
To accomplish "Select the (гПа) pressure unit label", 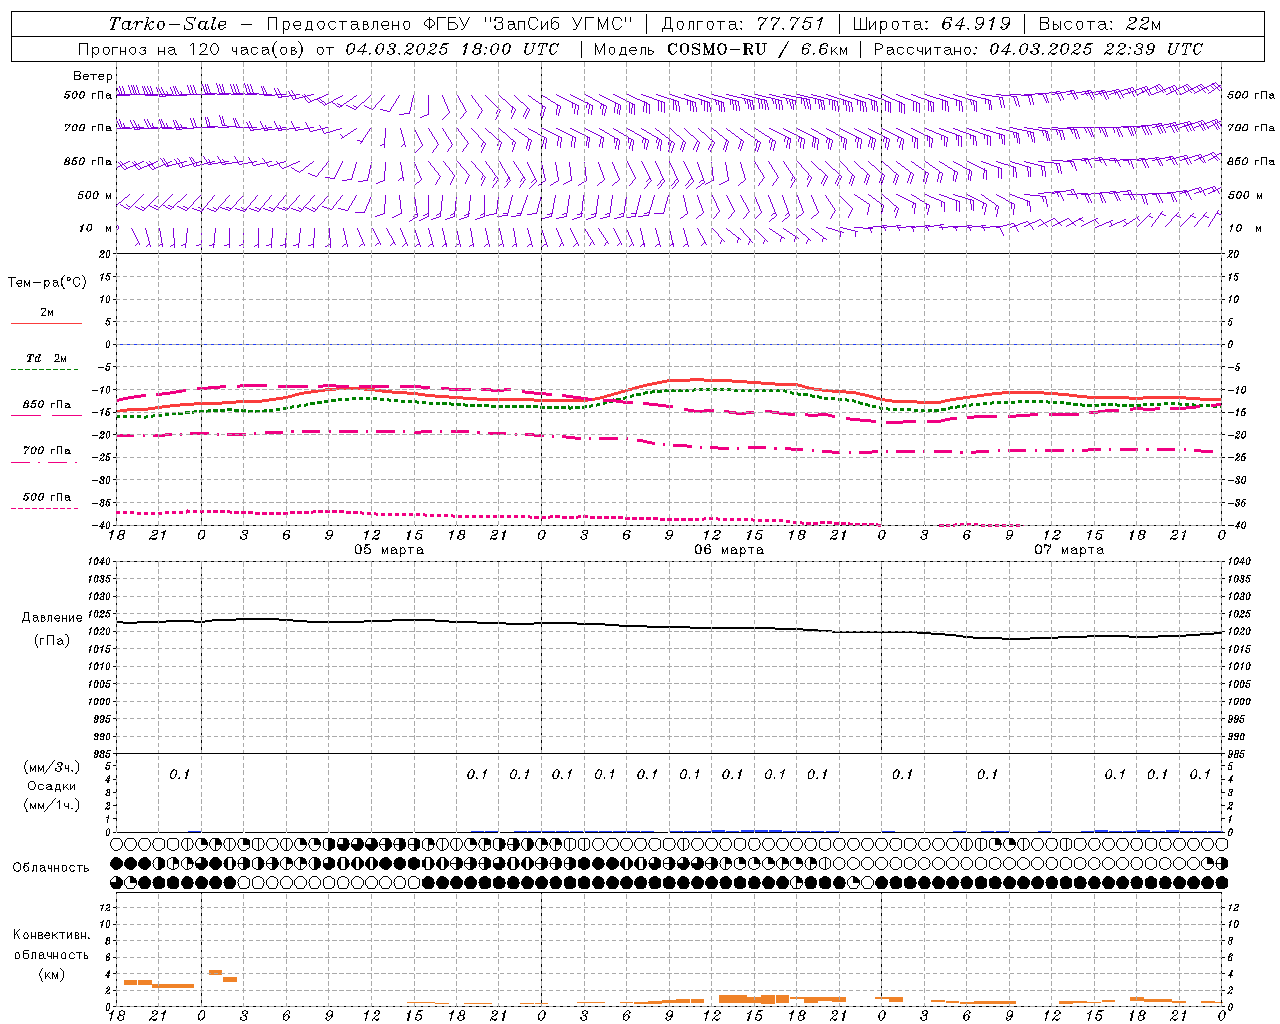I will point(52,641).
